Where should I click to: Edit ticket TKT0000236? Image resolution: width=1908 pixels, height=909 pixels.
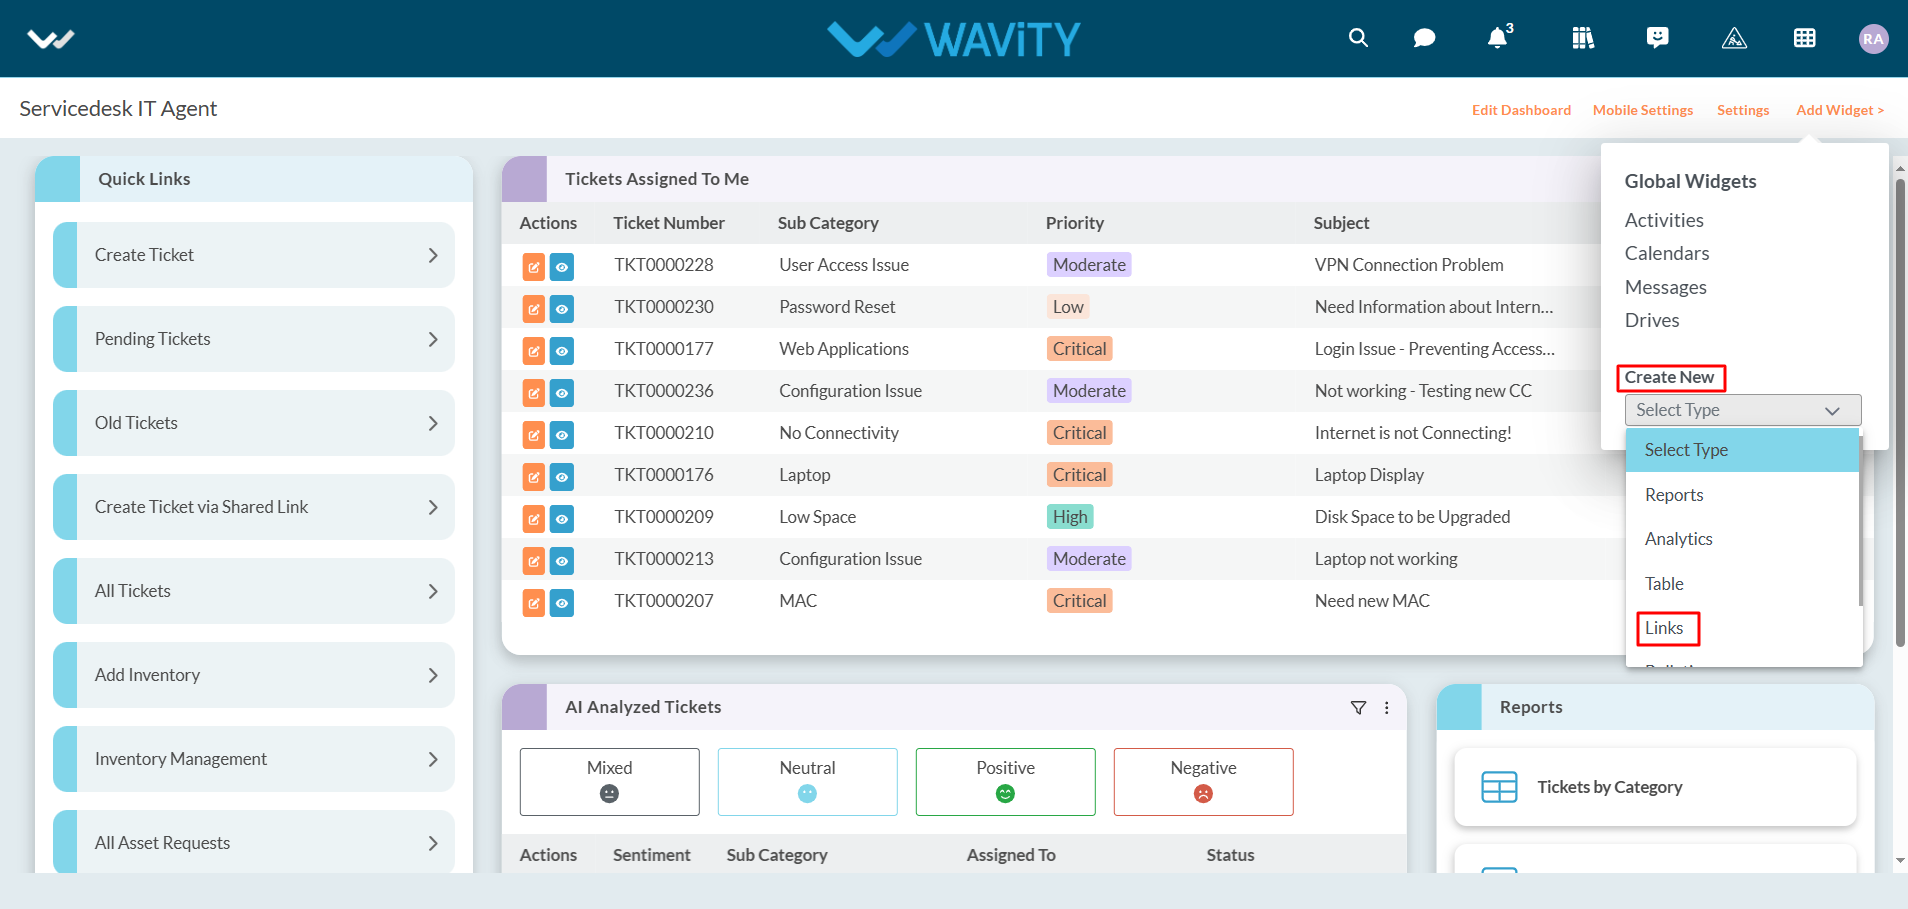[534, 393]
